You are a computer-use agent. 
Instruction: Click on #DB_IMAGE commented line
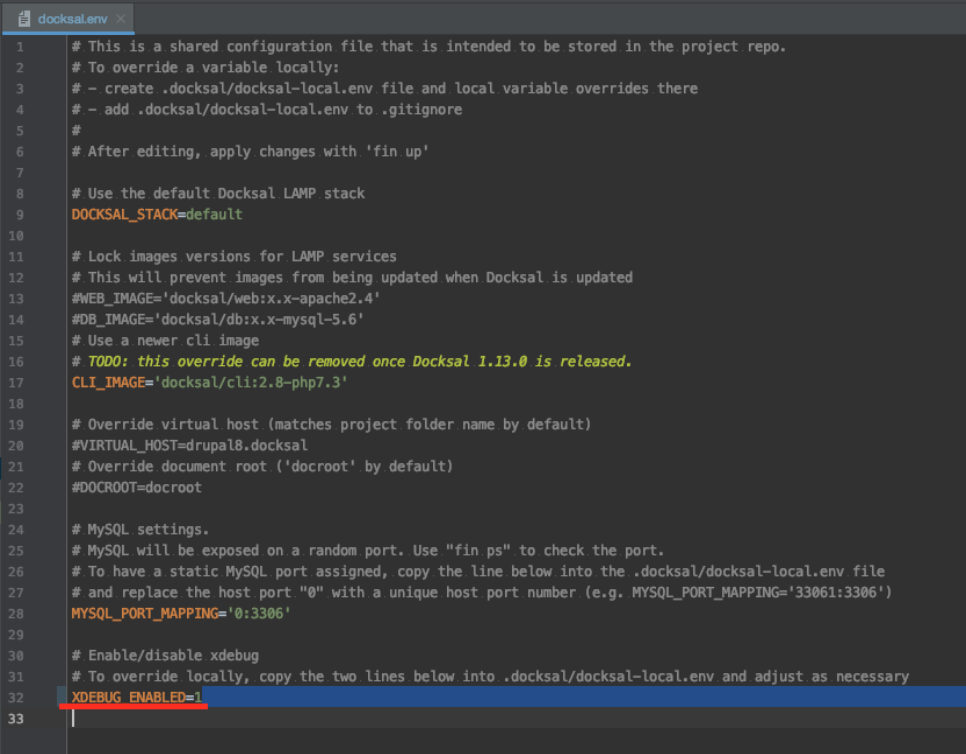tap(218, 320)
